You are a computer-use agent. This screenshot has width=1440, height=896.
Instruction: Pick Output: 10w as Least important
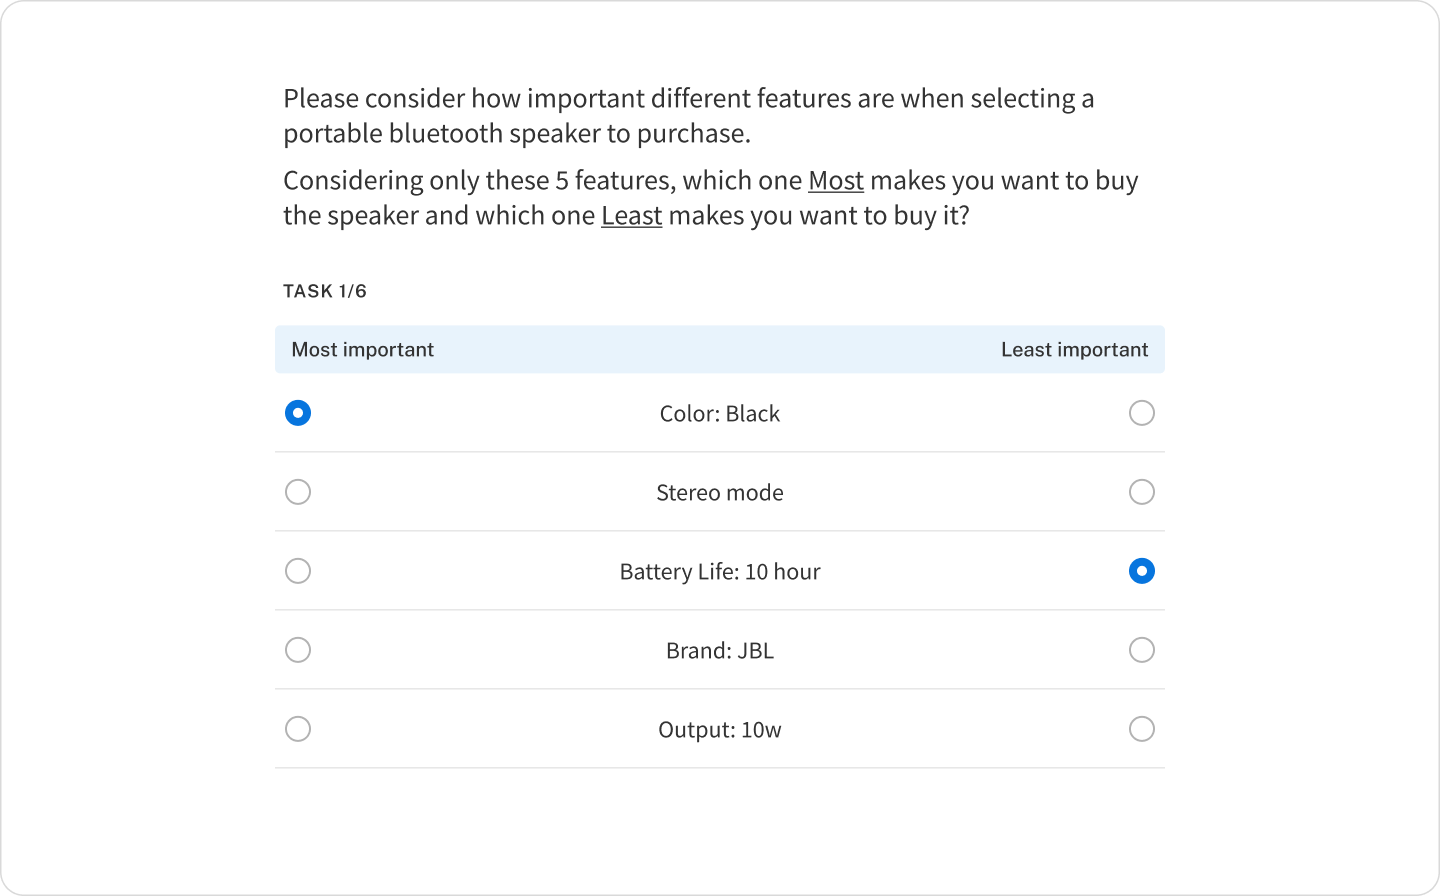pyautogui.click(x=1141, y=729)
